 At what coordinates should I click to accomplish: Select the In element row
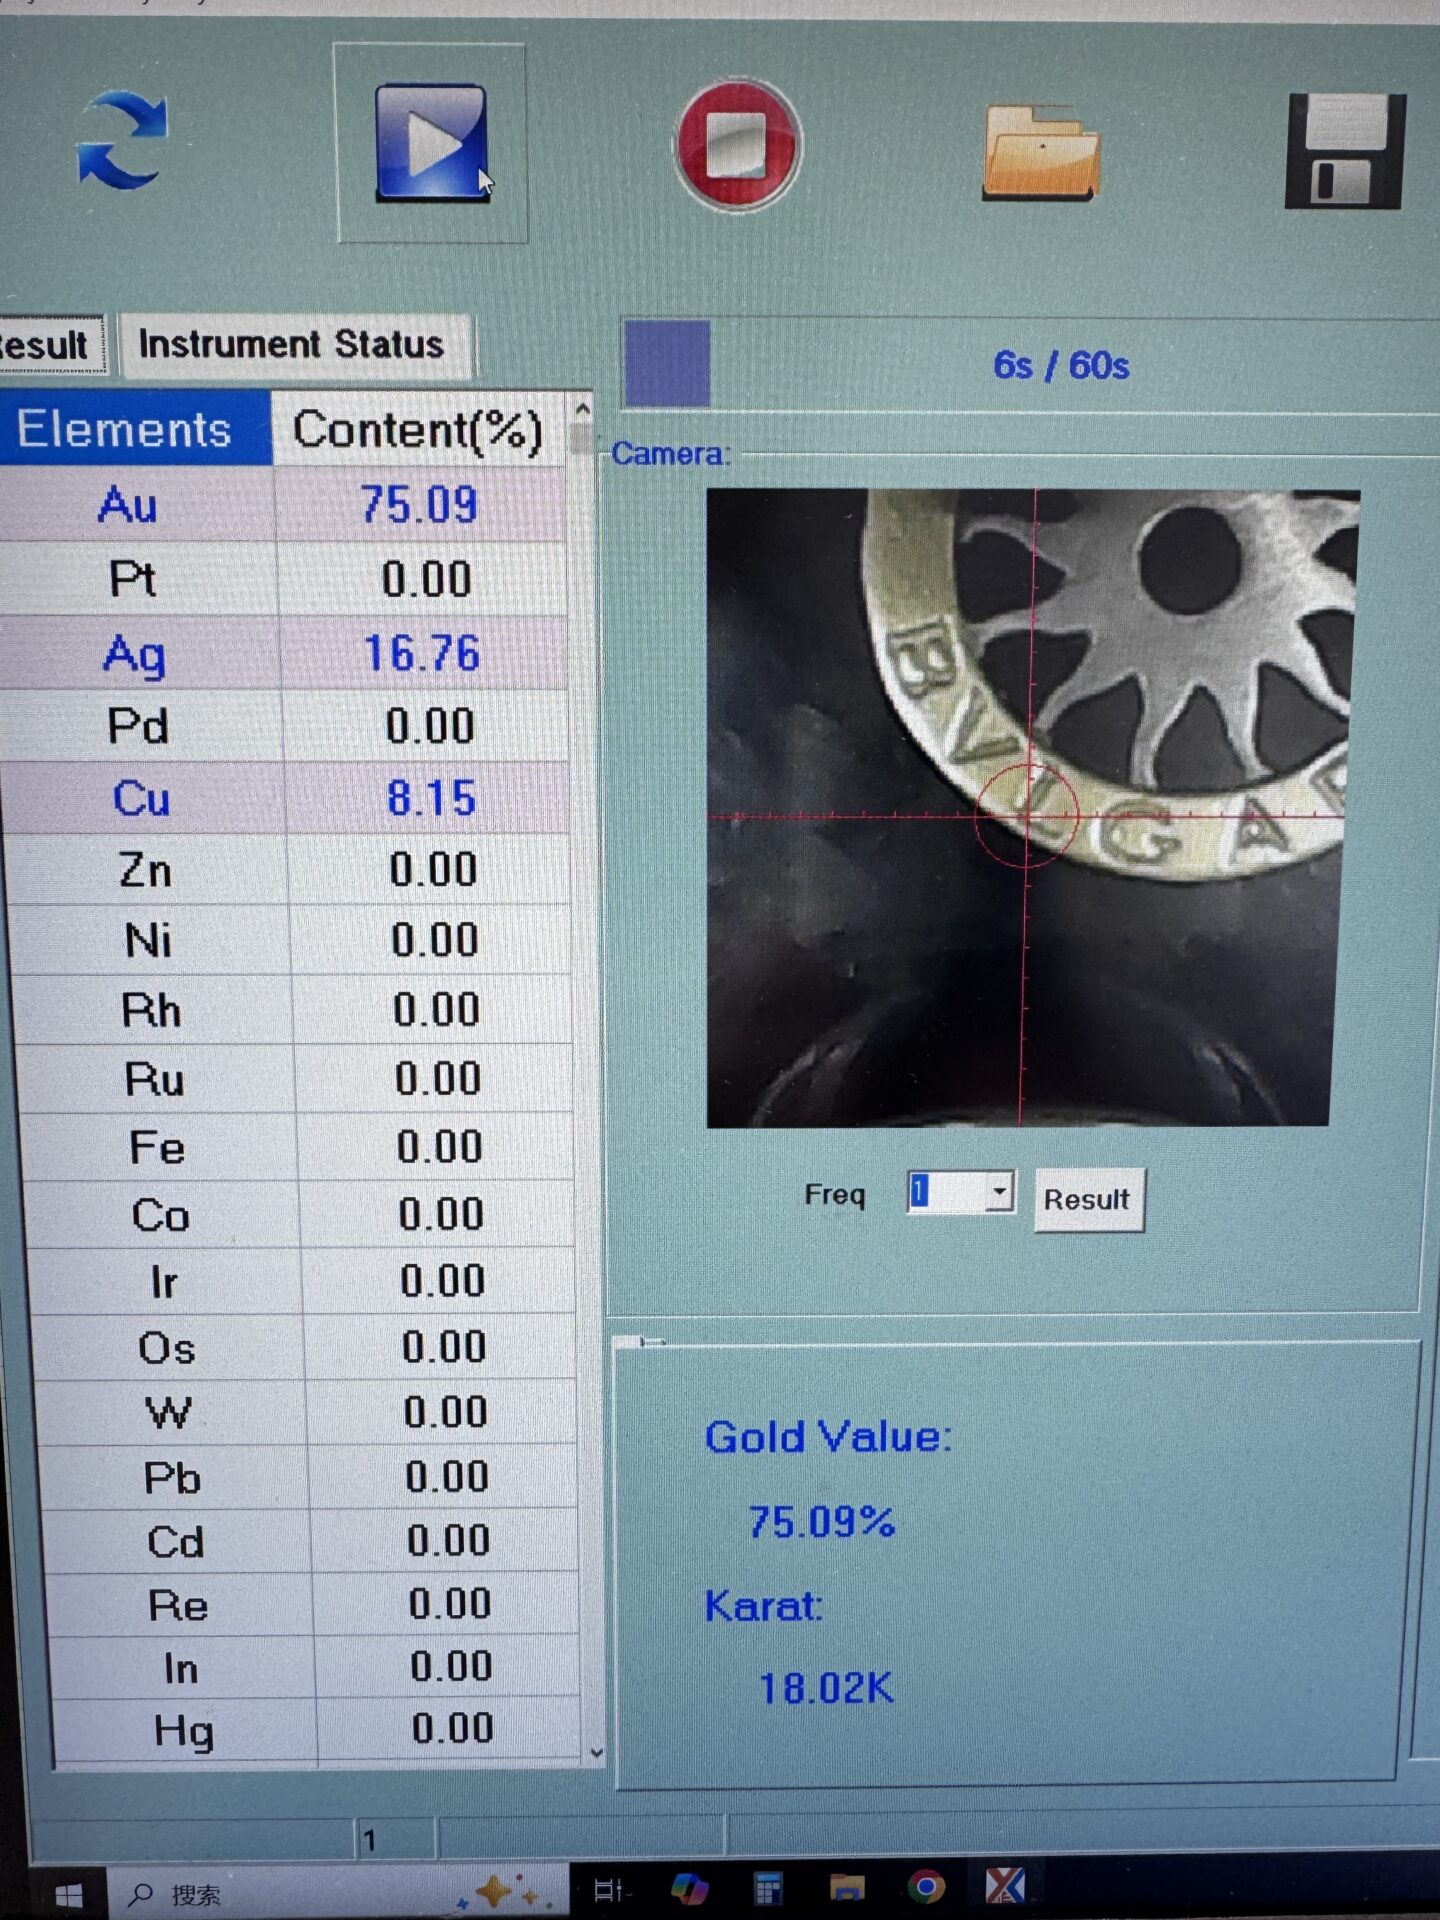pos(314,1667)
